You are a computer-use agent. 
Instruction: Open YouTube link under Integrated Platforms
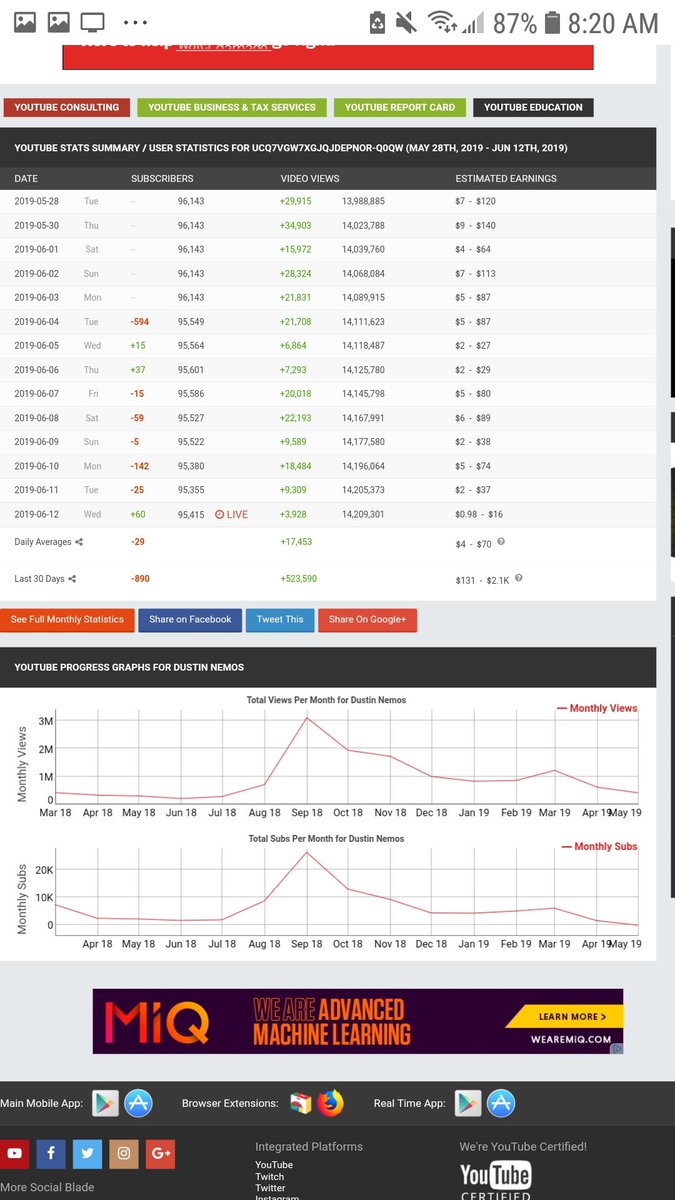(274, 1165)
